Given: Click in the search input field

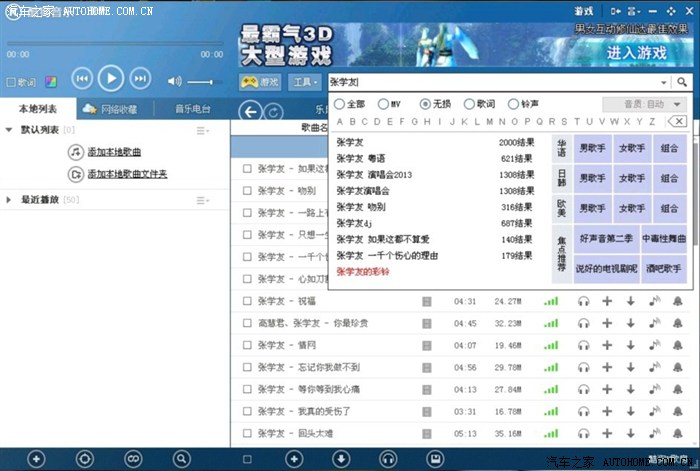Looking at the screenshot, I should coord(493,82).
